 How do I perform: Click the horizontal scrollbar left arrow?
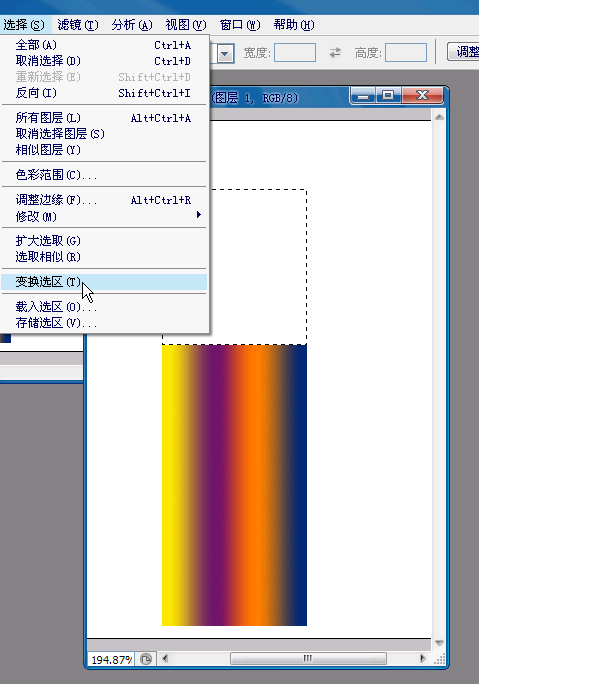165,658
